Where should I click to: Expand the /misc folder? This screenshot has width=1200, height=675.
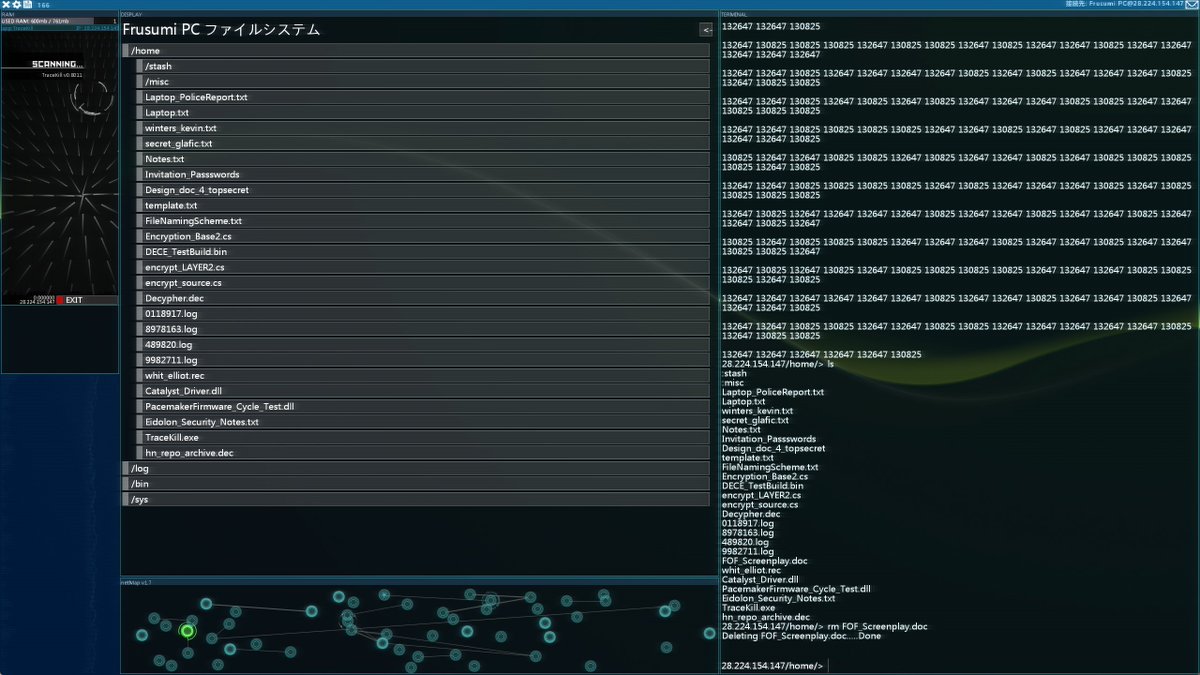point(423,82)
